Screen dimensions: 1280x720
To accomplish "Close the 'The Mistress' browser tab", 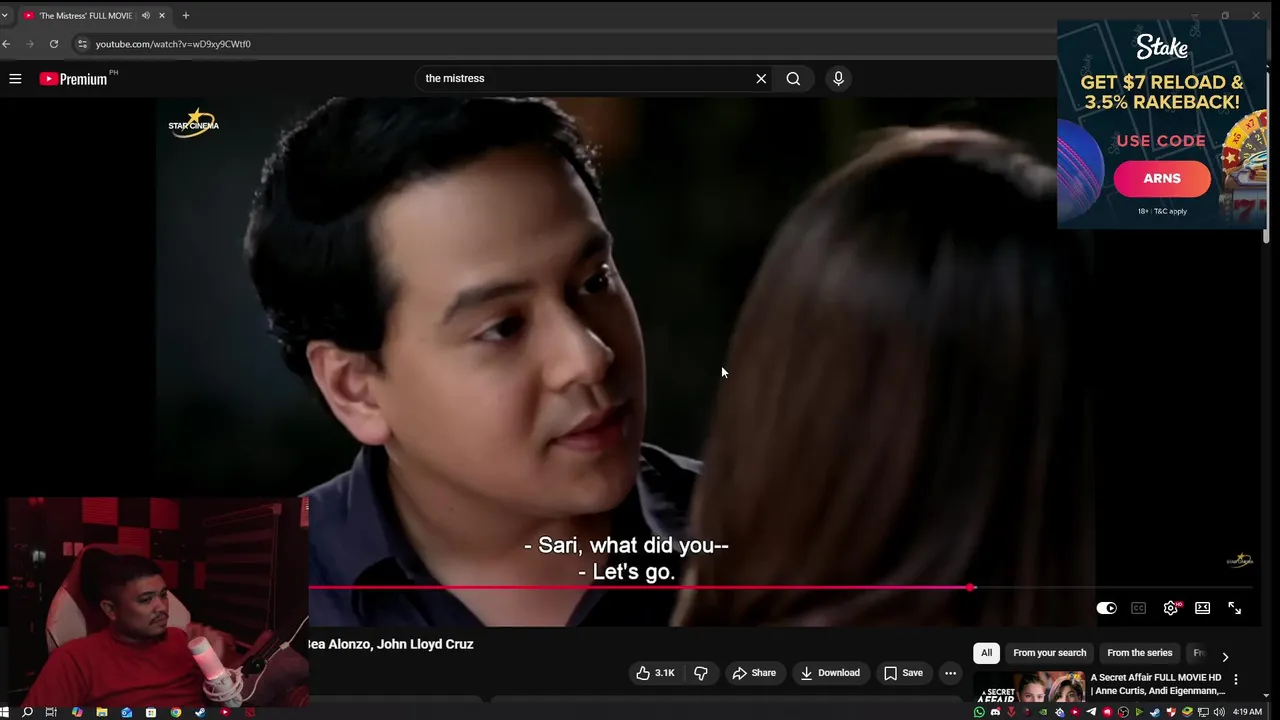I will [162, 15].
